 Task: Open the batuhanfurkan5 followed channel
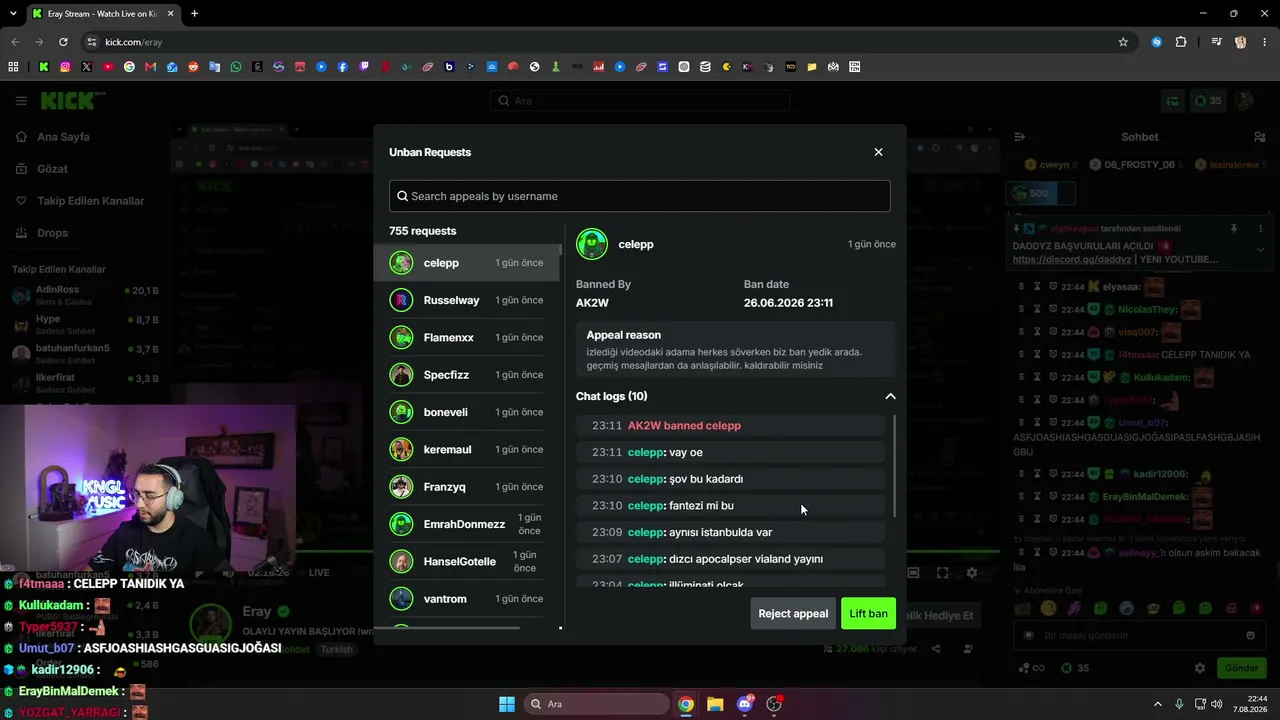coord(85,353)
